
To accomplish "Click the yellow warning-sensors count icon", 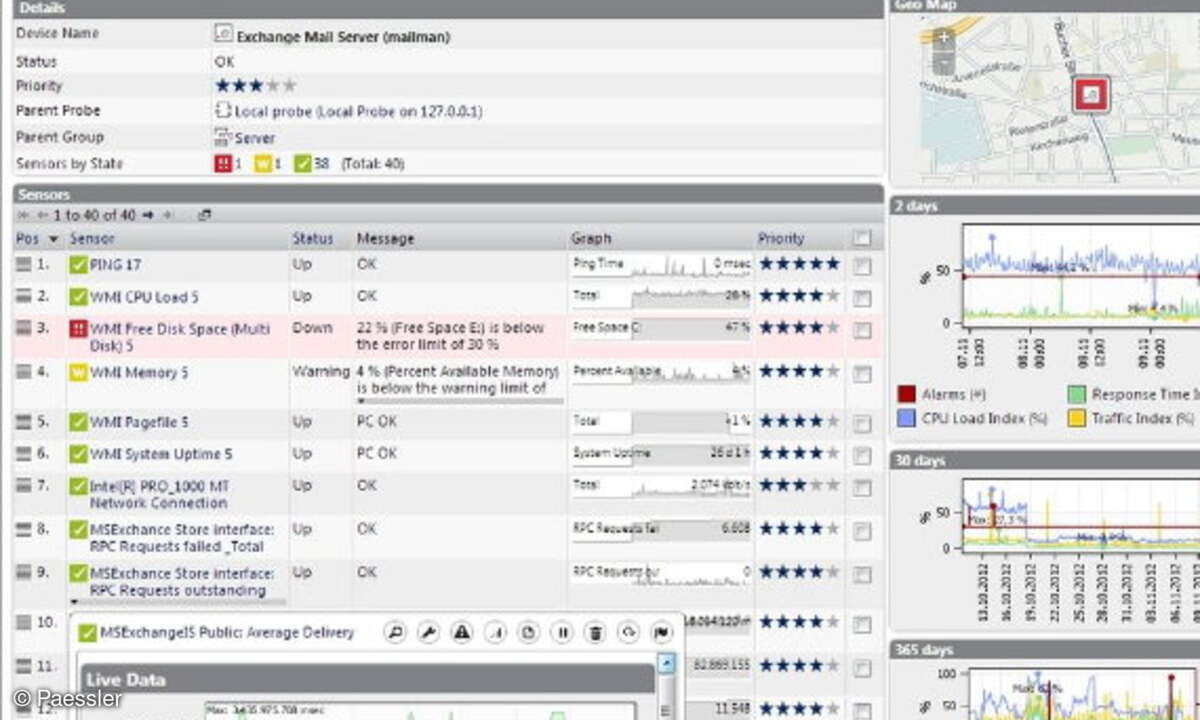I will tap(263, 163).
